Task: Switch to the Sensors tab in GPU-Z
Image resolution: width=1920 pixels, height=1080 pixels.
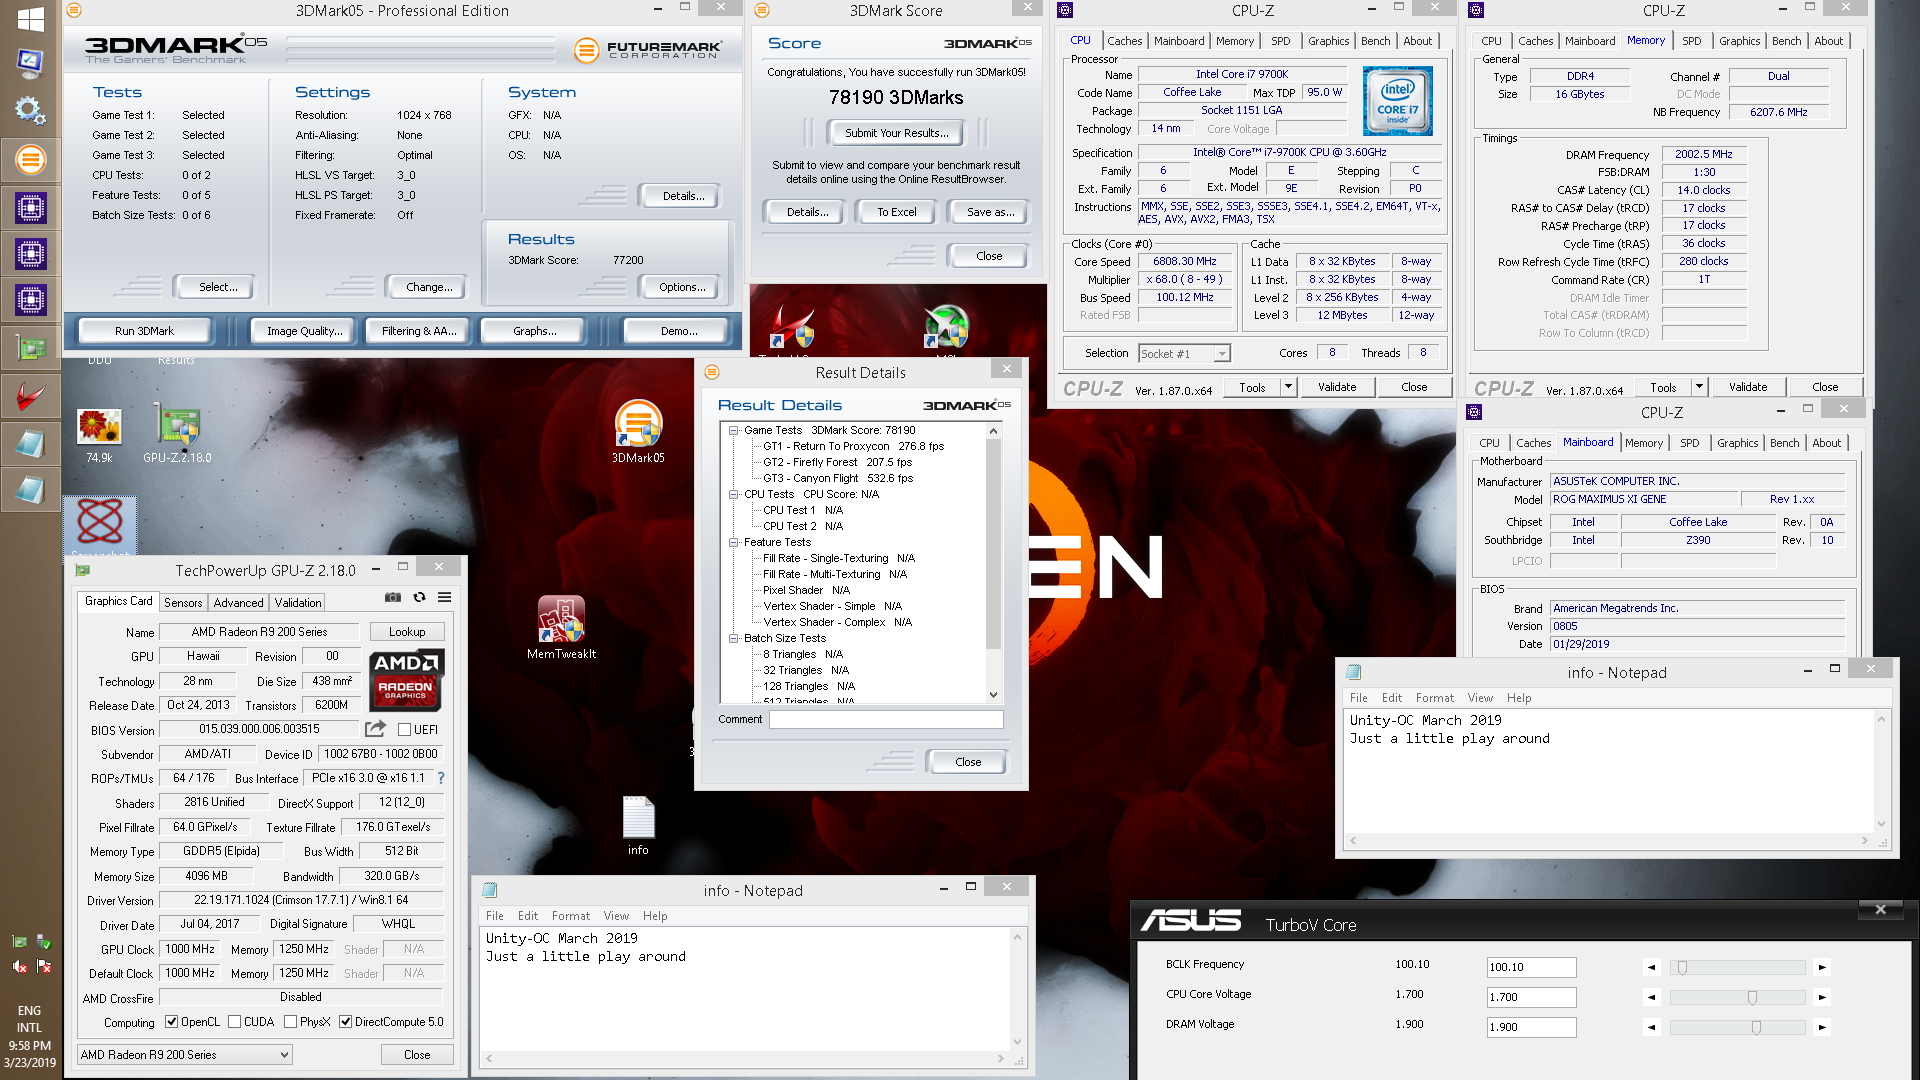Action: (183, 603)
